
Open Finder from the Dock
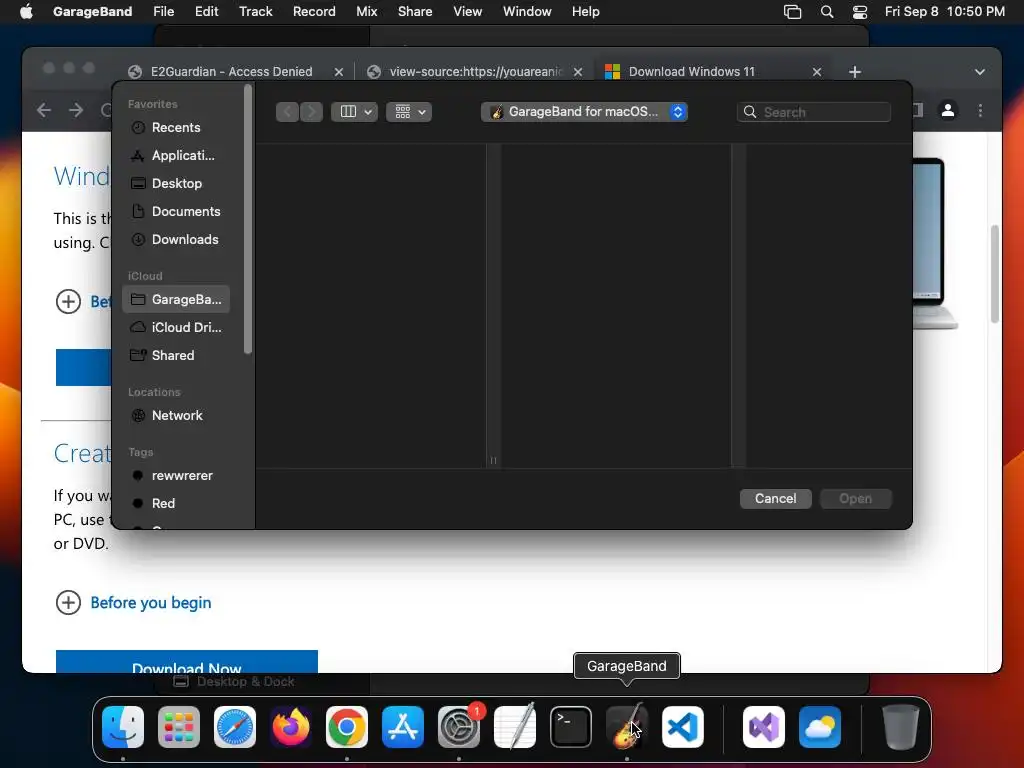[x=123, y=726]
